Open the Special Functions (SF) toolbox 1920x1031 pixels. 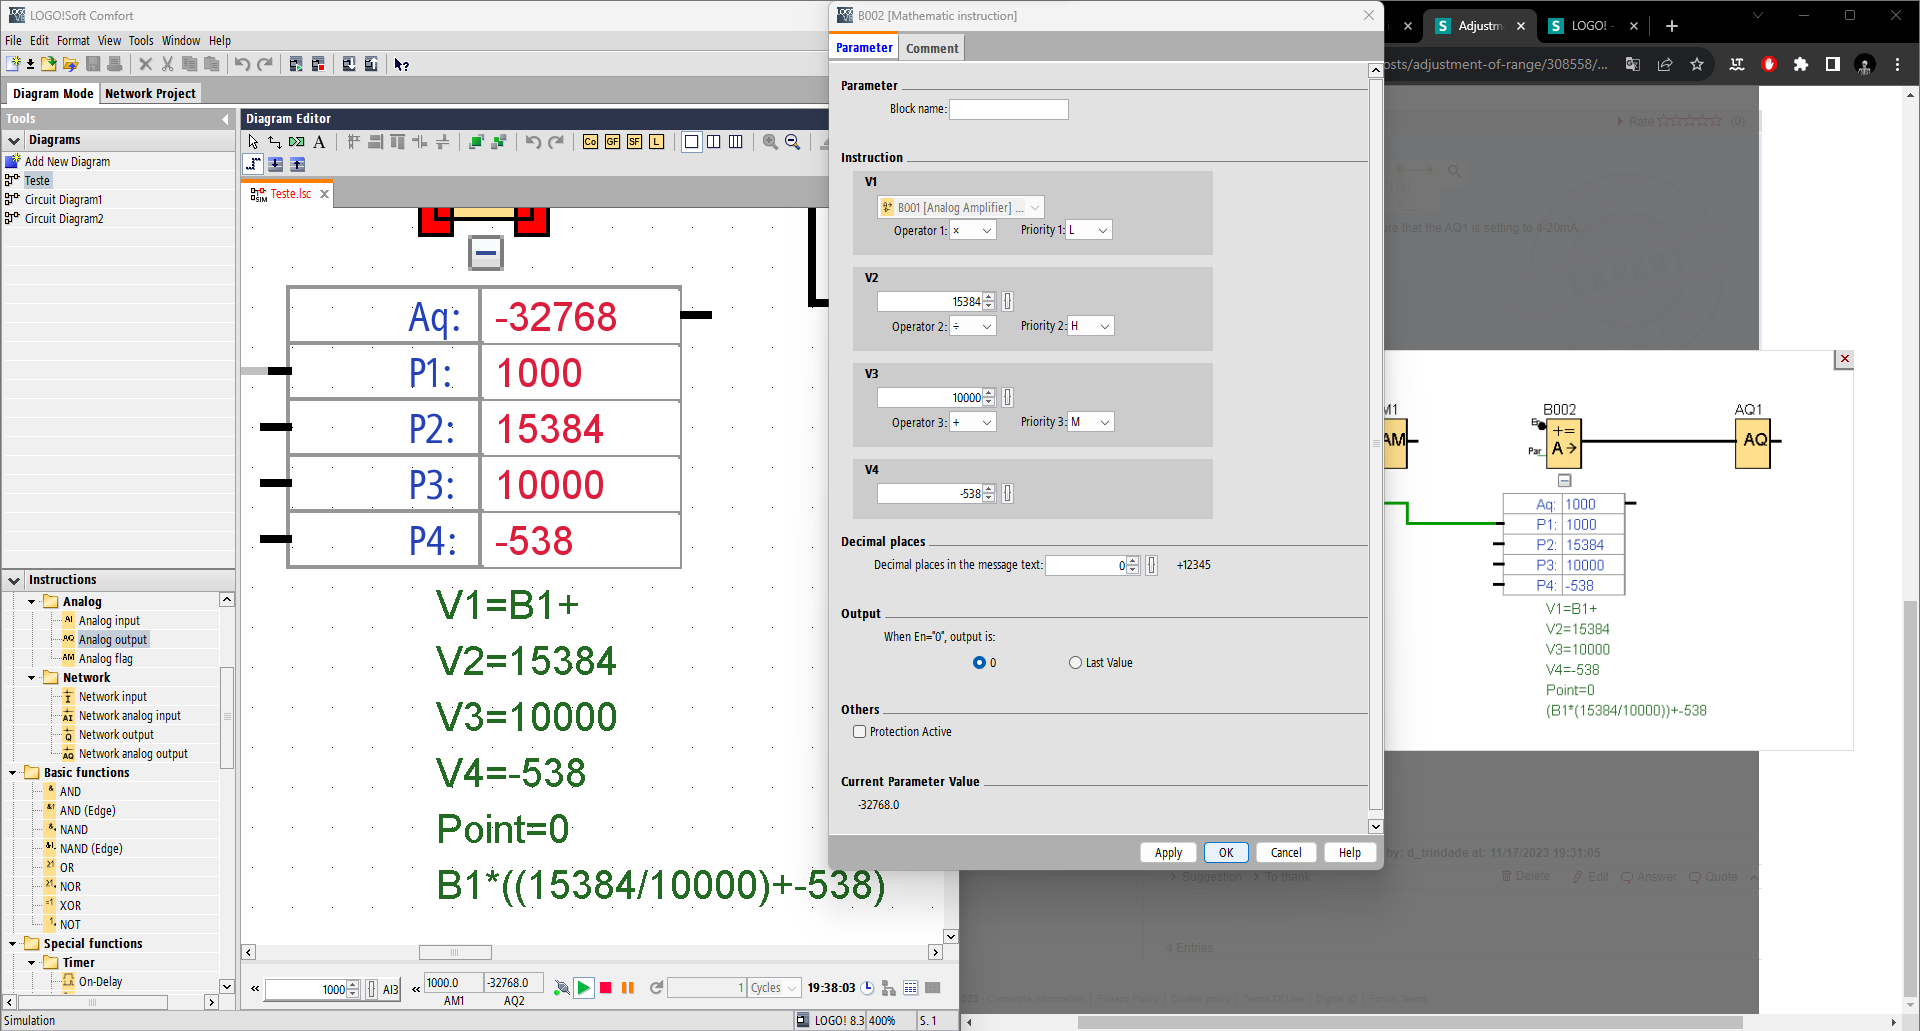634,142
